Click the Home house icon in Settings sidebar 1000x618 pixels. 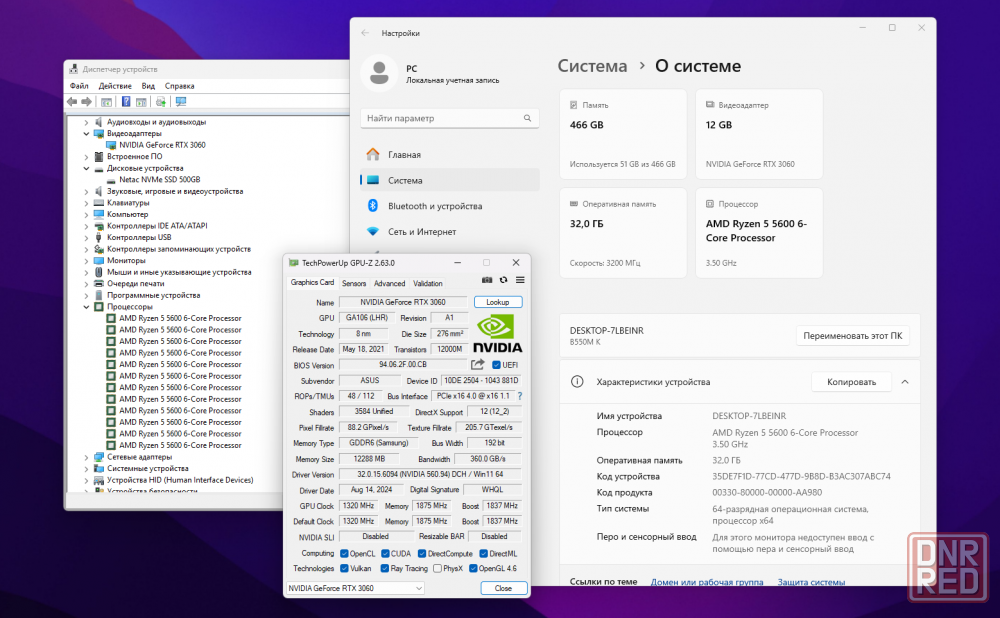click(373, 154)
